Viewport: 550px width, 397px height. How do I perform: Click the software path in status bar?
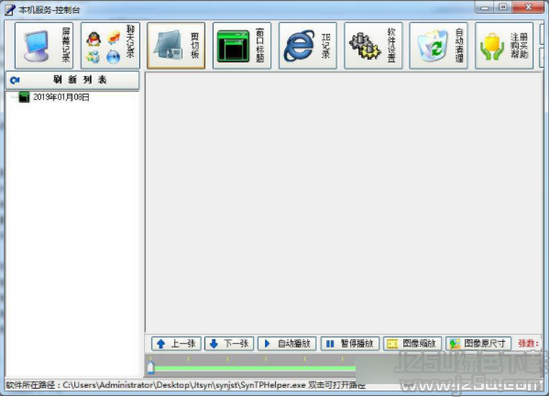pos(185,385)
